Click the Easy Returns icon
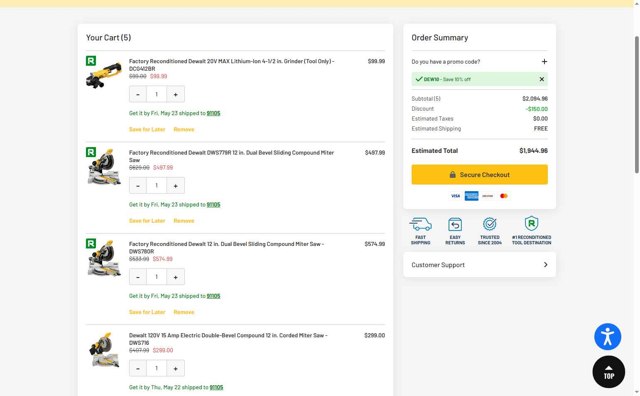The image size is (640, 396). pyautogui.click(x=455, y=225)
